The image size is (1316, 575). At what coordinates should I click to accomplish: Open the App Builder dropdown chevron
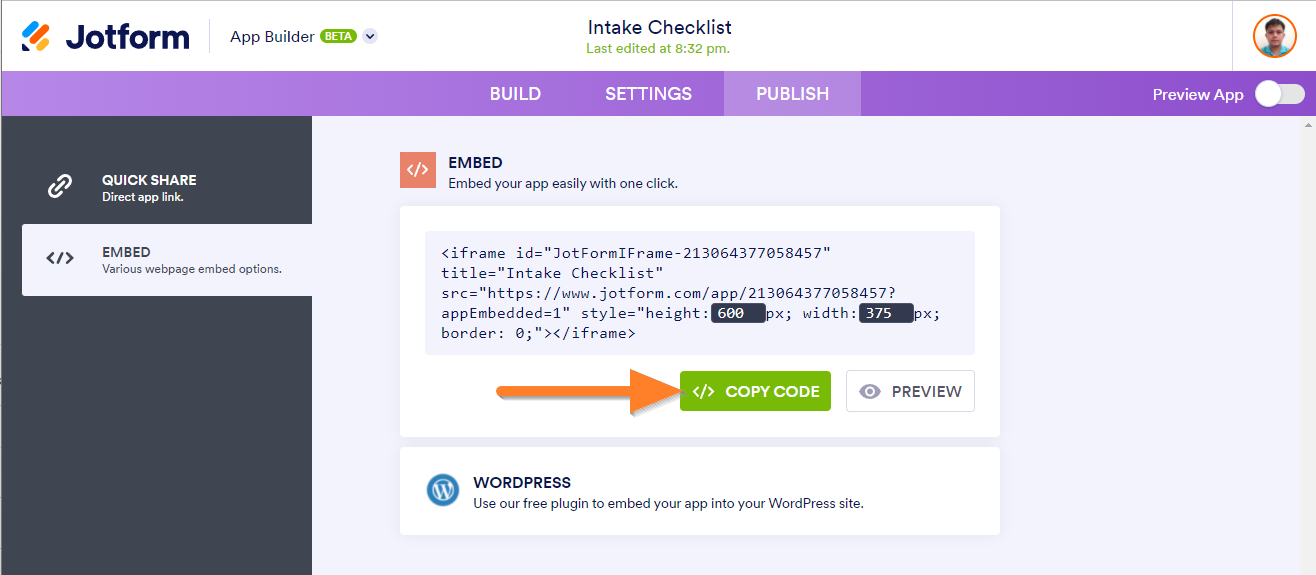370,36
